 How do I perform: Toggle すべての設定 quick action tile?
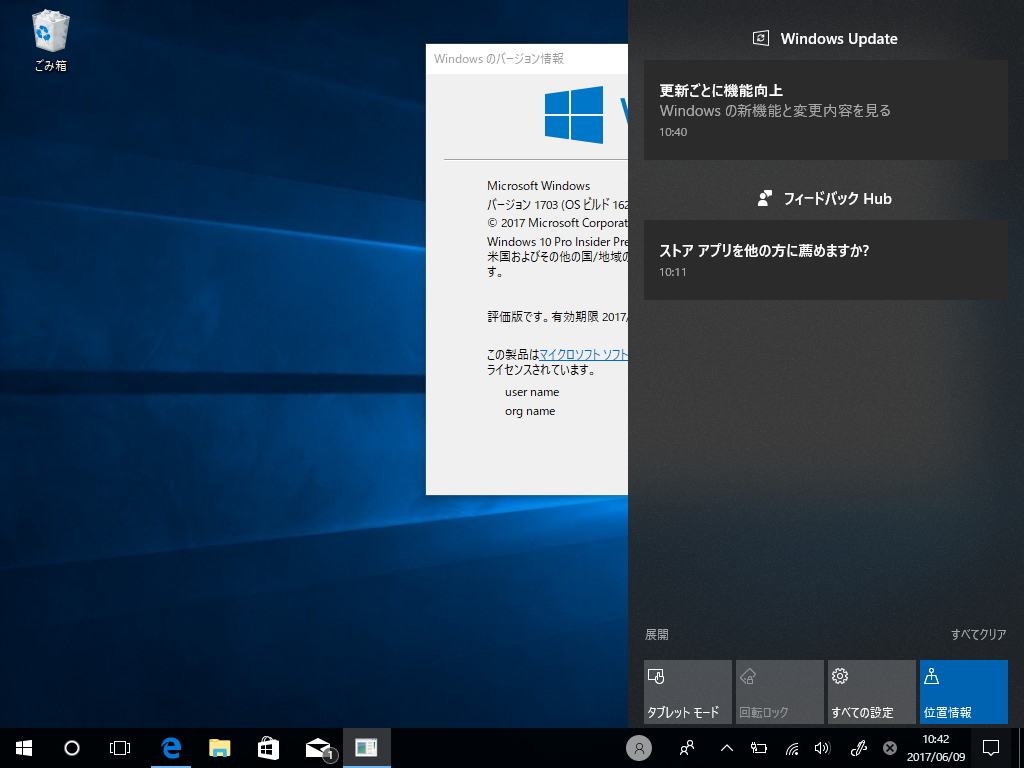(871, 691)
